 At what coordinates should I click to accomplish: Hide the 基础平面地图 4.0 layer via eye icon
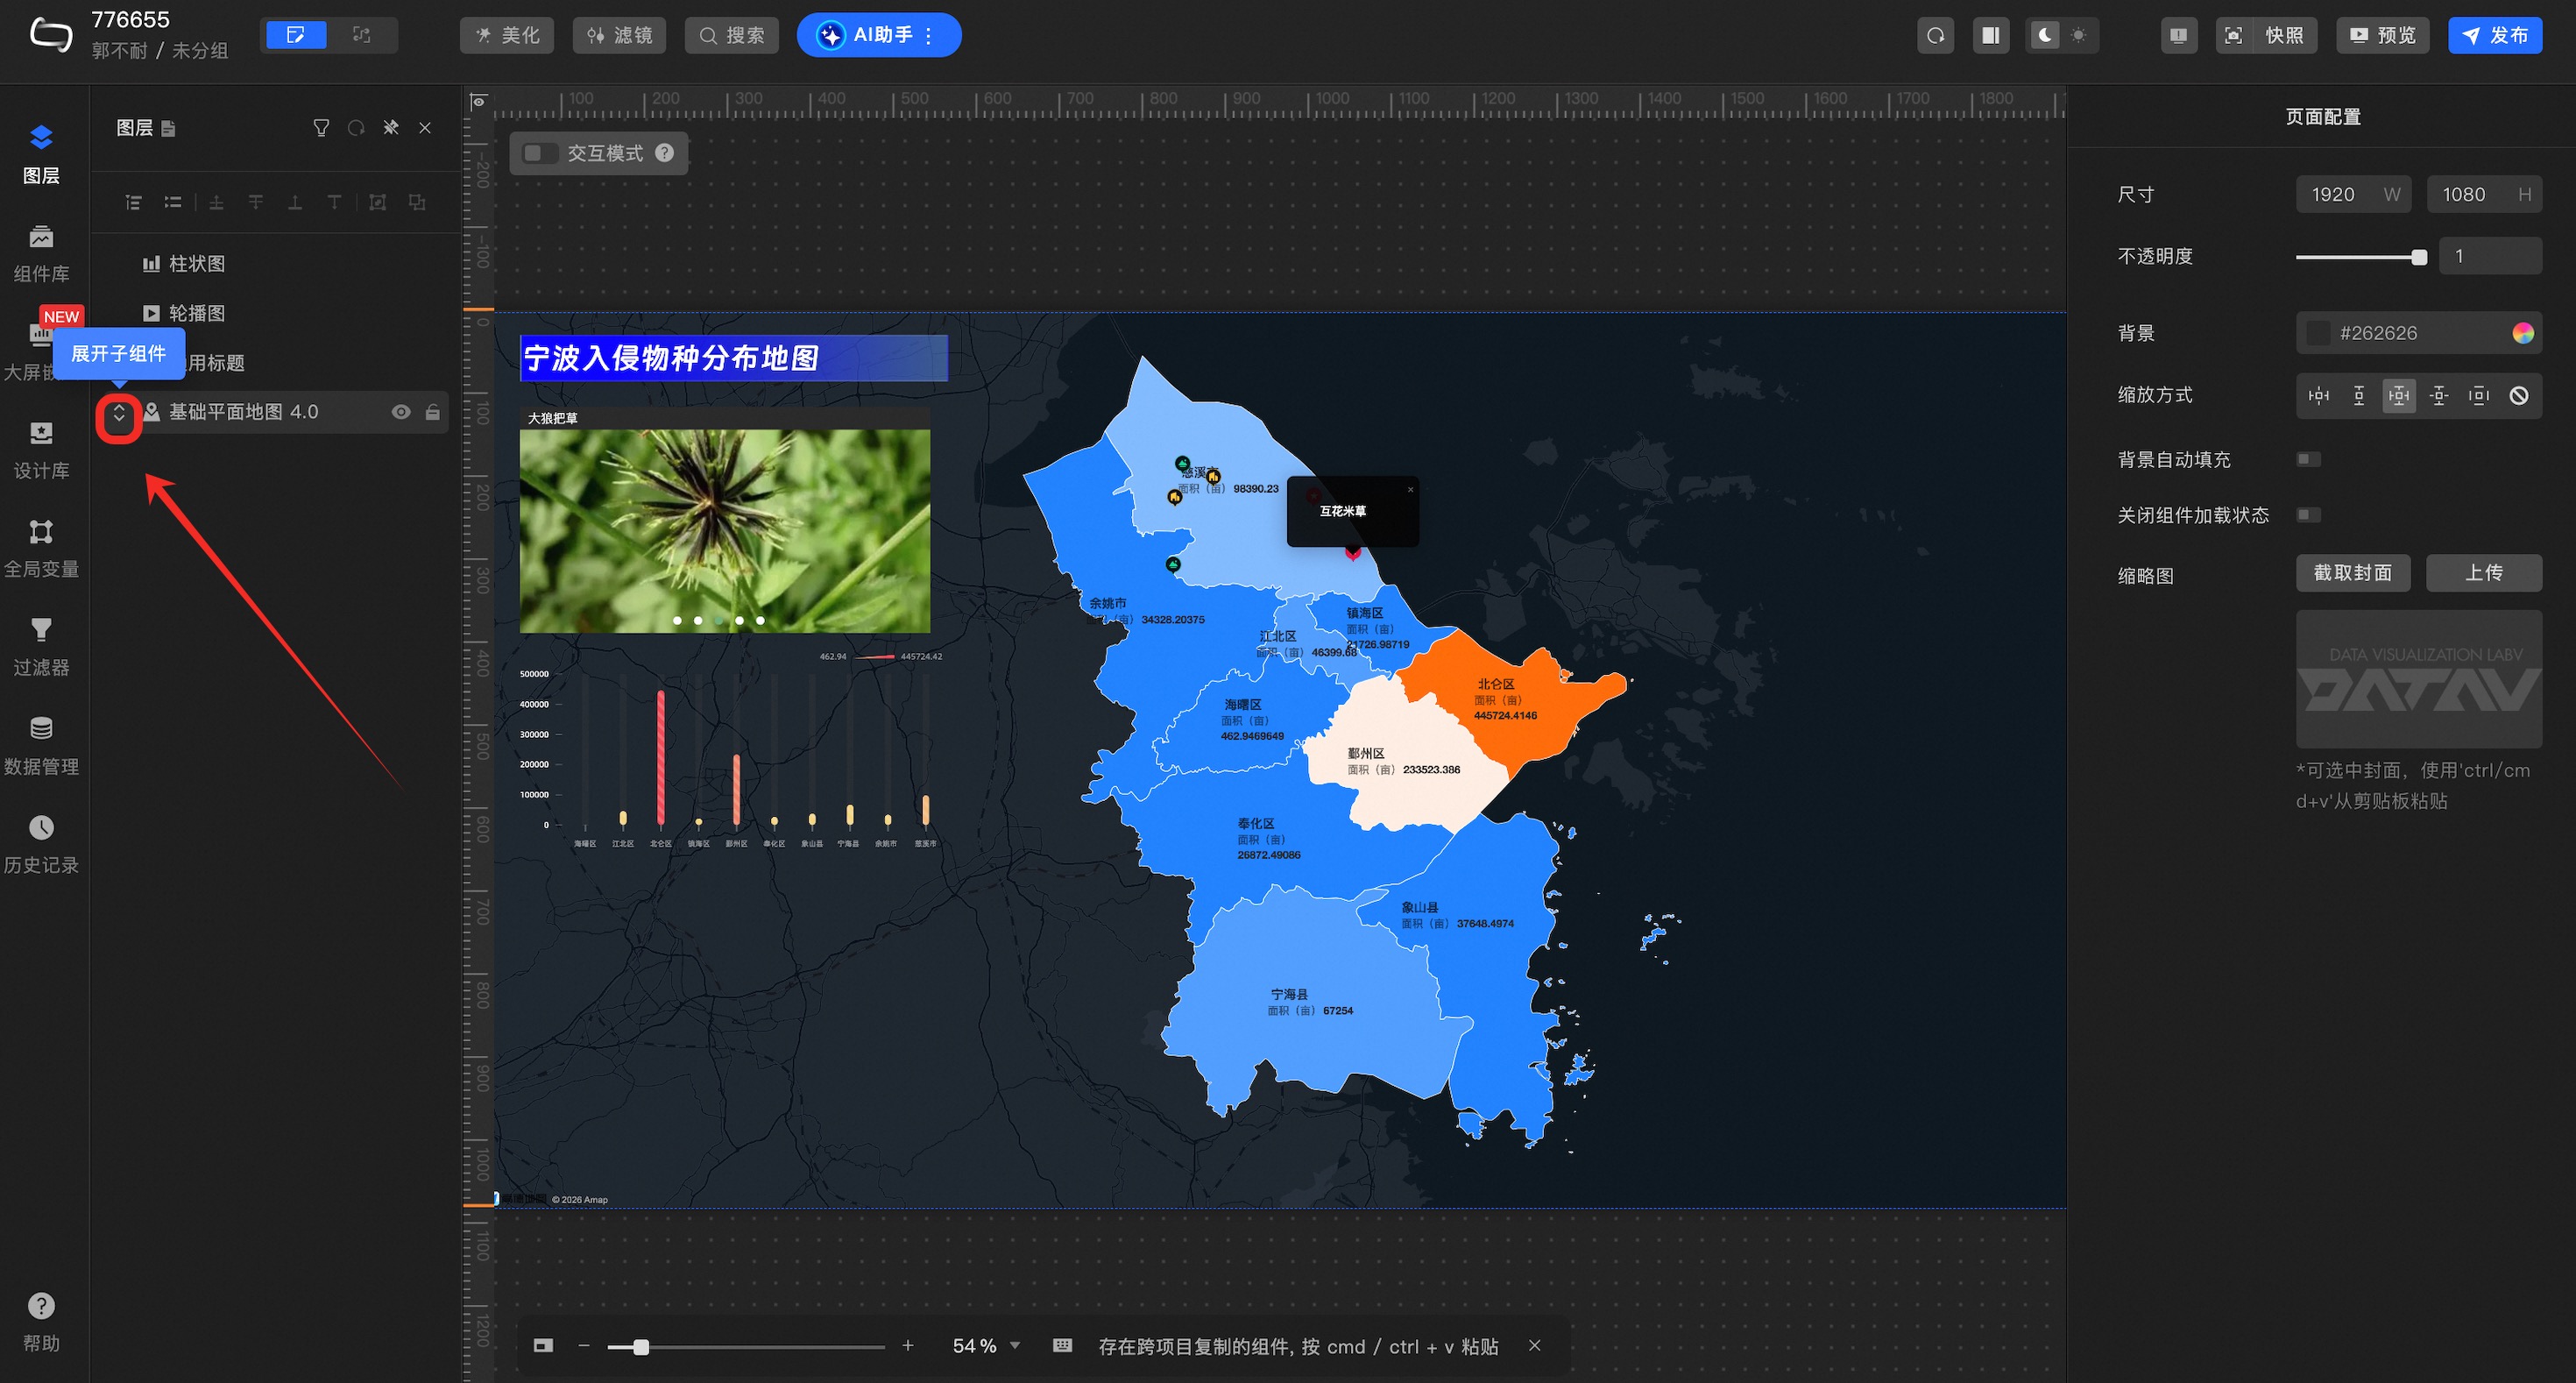point(401,412)
